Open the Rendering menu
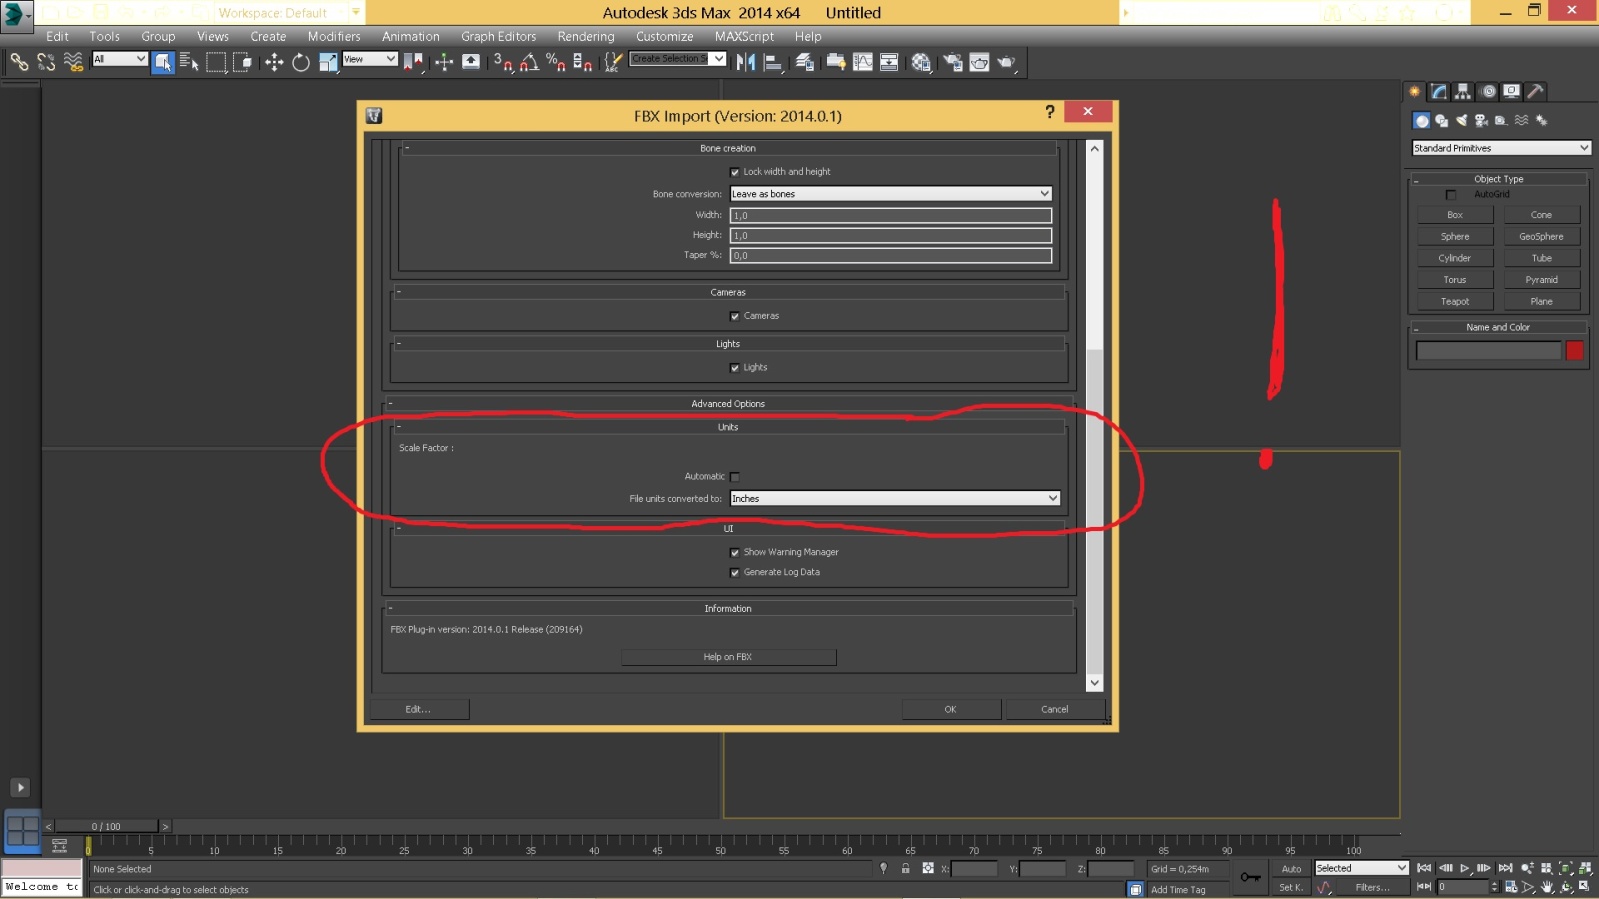The image size is (1599, 899). tap(586, 36)
